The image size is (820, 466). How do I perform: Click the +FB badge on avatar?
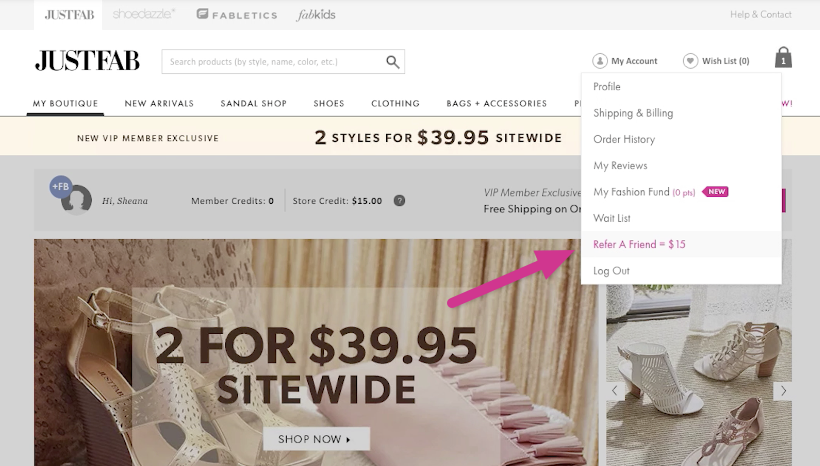tap(61, 186)
